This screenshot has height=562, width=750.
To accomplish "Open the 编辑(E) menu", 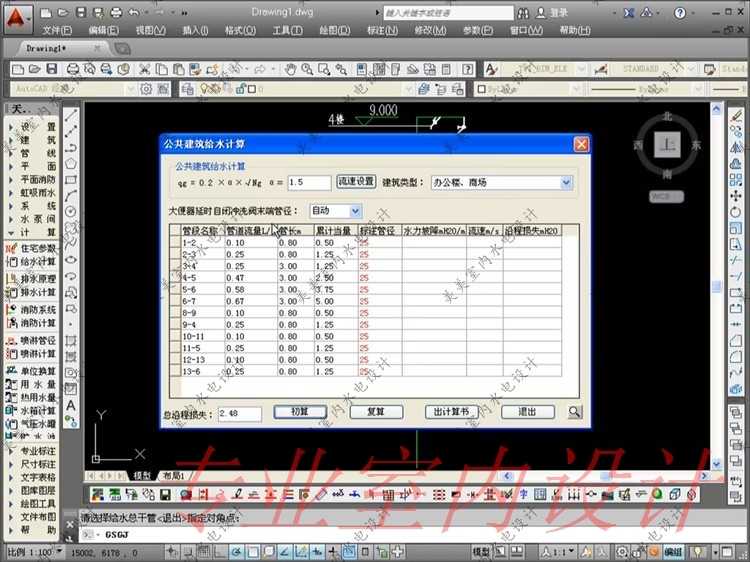I will pyautogui.click(x=103, y=31).
